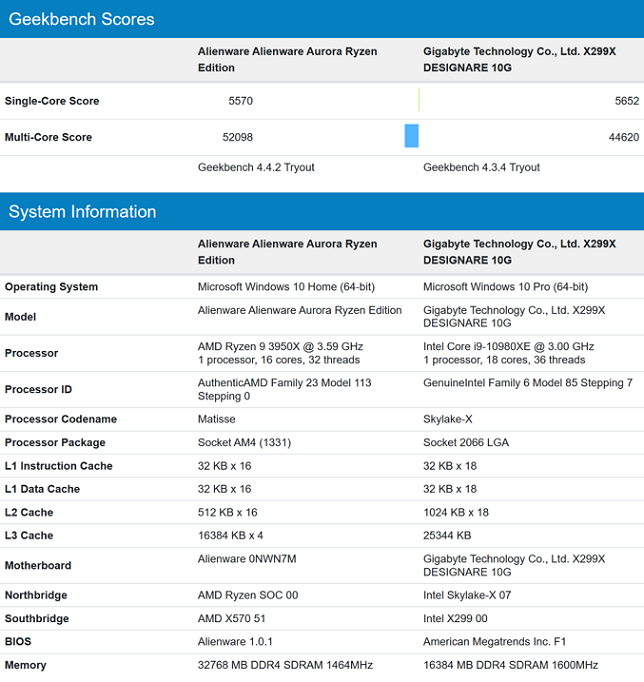Click the multi-core score value 52098
Image resolution: width=644 pixels, height=682 pixels.
[237, 137]
